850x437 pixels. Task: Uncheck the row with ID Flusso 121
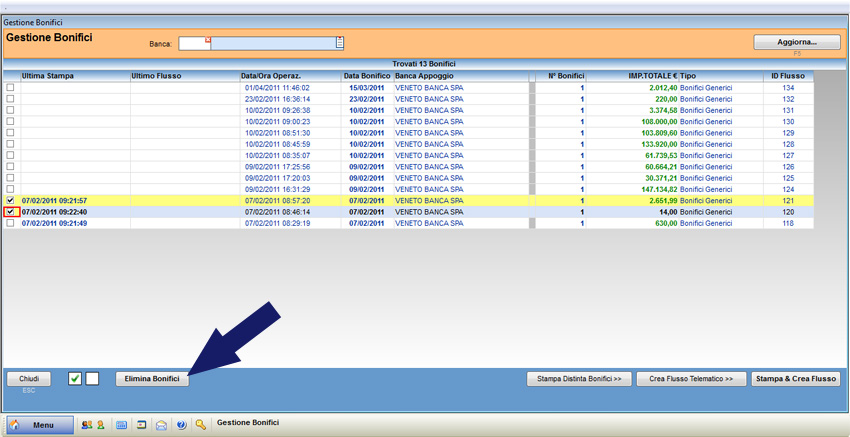coord(11,201)
